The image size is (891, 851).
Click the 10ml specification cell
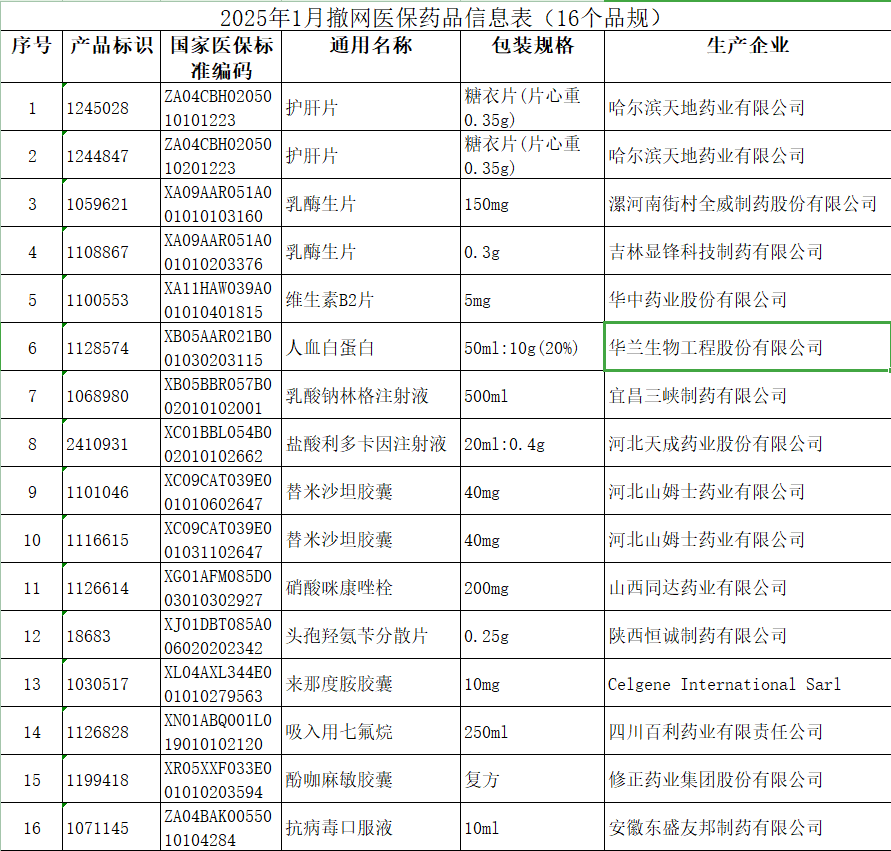tap(532, 827)
